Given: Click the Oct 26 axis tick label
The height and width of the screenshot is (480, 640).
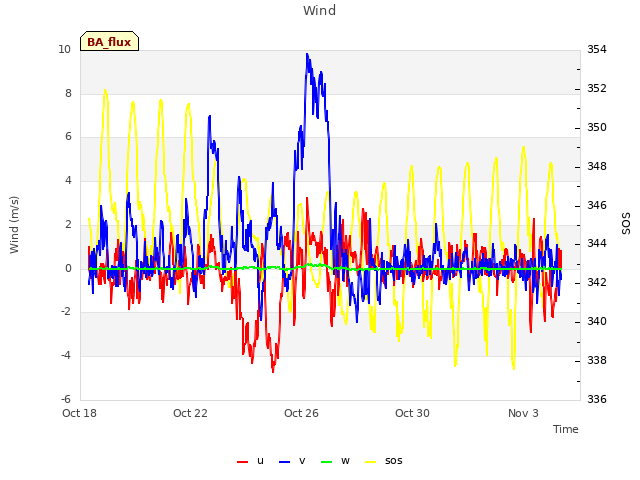Looking at the screenshot, I should [301, 413].
